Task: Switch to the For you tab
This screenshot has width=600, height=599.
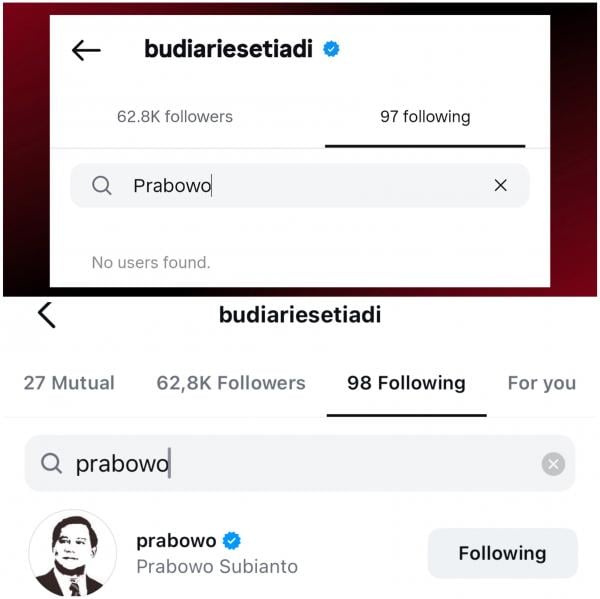Action: point(542,383)
